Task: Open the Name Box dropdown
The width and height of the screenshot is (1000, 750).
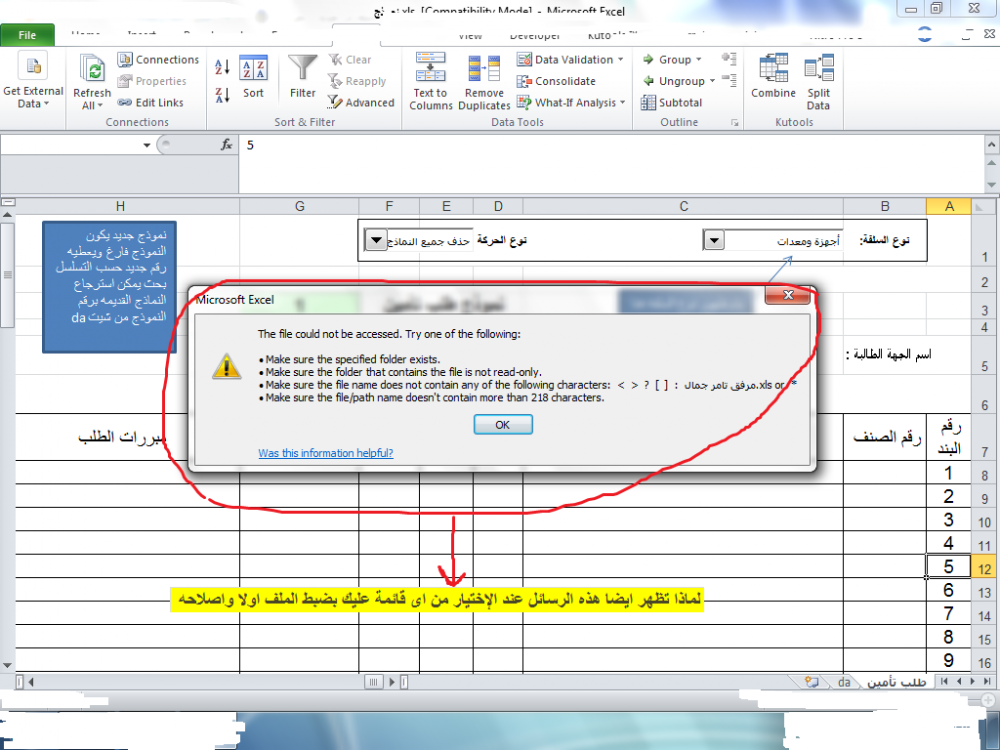Action: pyautogui.click(x=147, y=145)
